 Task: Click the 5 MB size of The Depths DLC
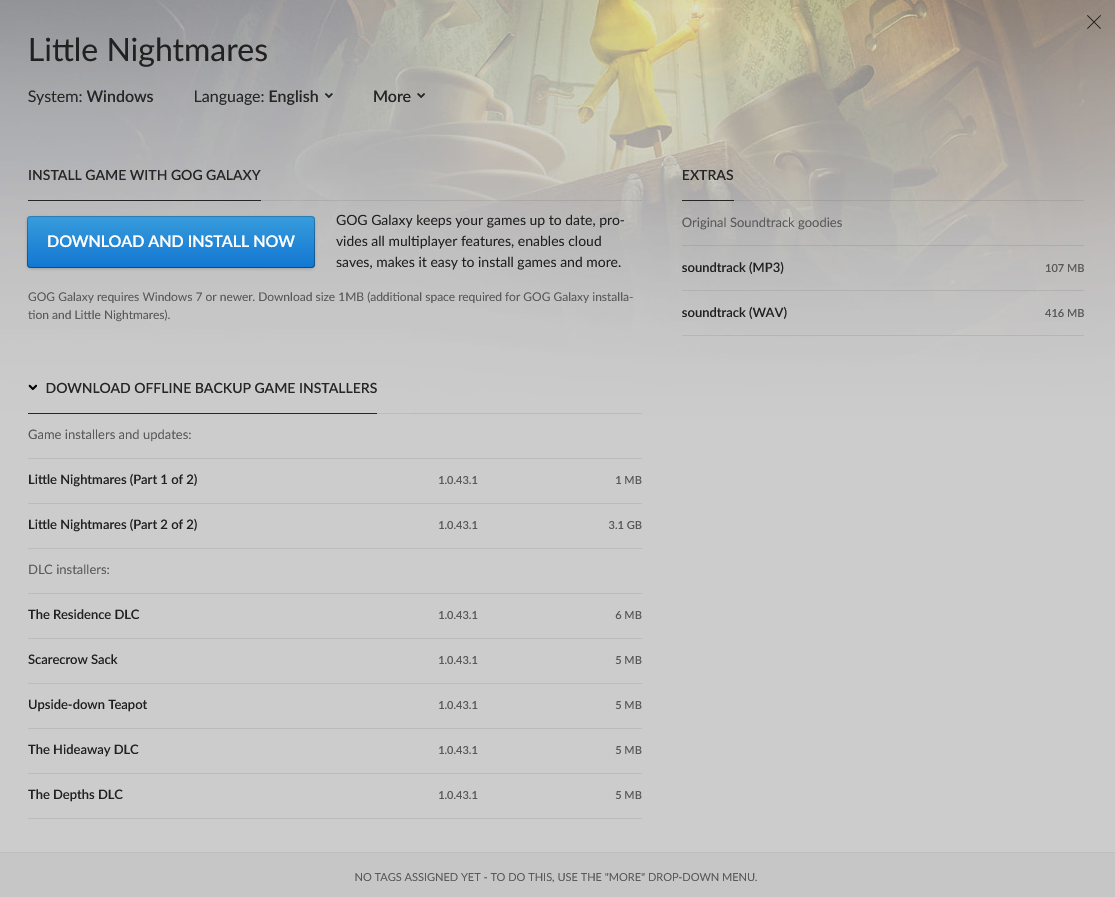628,795
